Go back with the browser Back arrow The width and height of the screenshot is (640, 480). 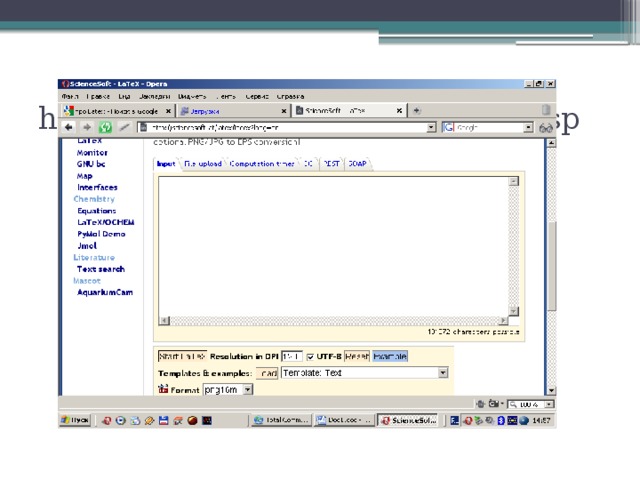coord(69,127)
